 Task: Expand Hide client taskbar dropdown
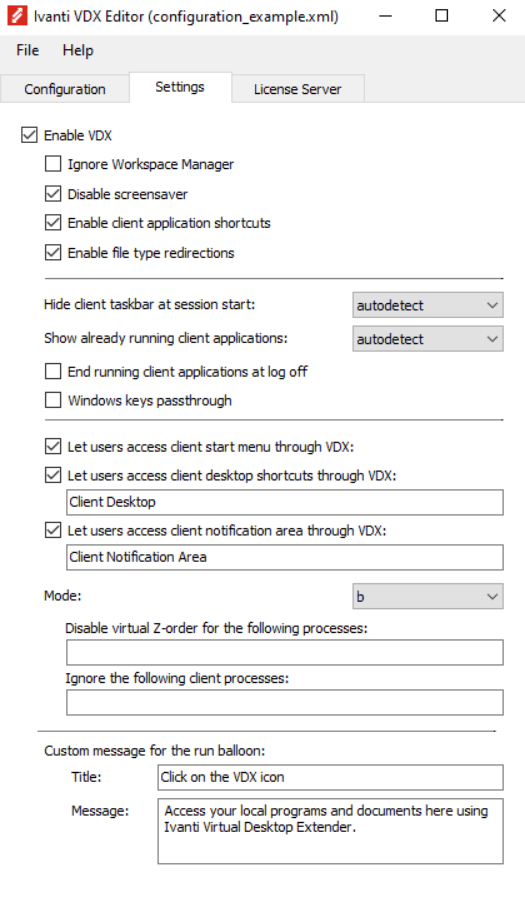click(428, 305)
